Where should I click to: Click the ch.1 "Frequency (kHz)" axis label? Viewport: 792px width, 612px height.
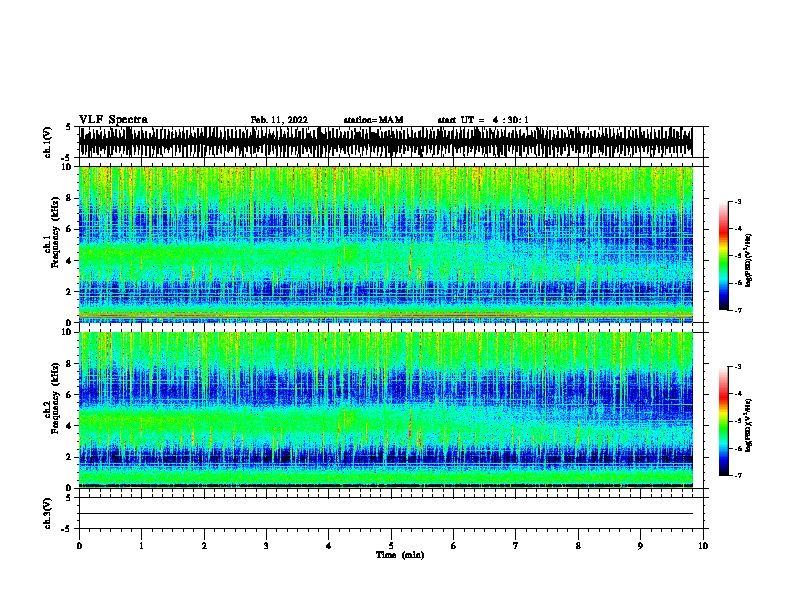click(x=56, y=233)
